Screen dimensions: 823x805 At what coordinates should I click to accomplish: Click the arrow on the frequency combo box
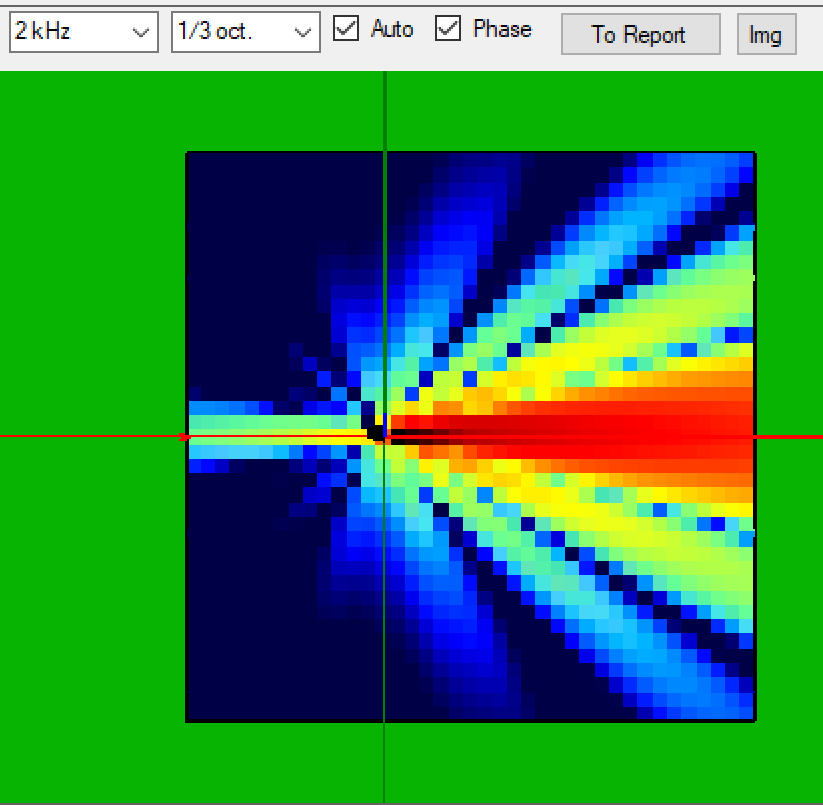coord(140,32)
